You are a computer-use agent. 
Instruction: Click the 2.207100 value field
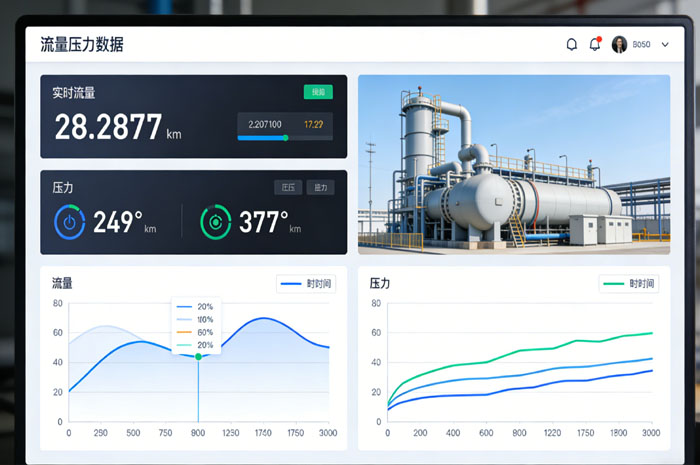pos(265,124)
